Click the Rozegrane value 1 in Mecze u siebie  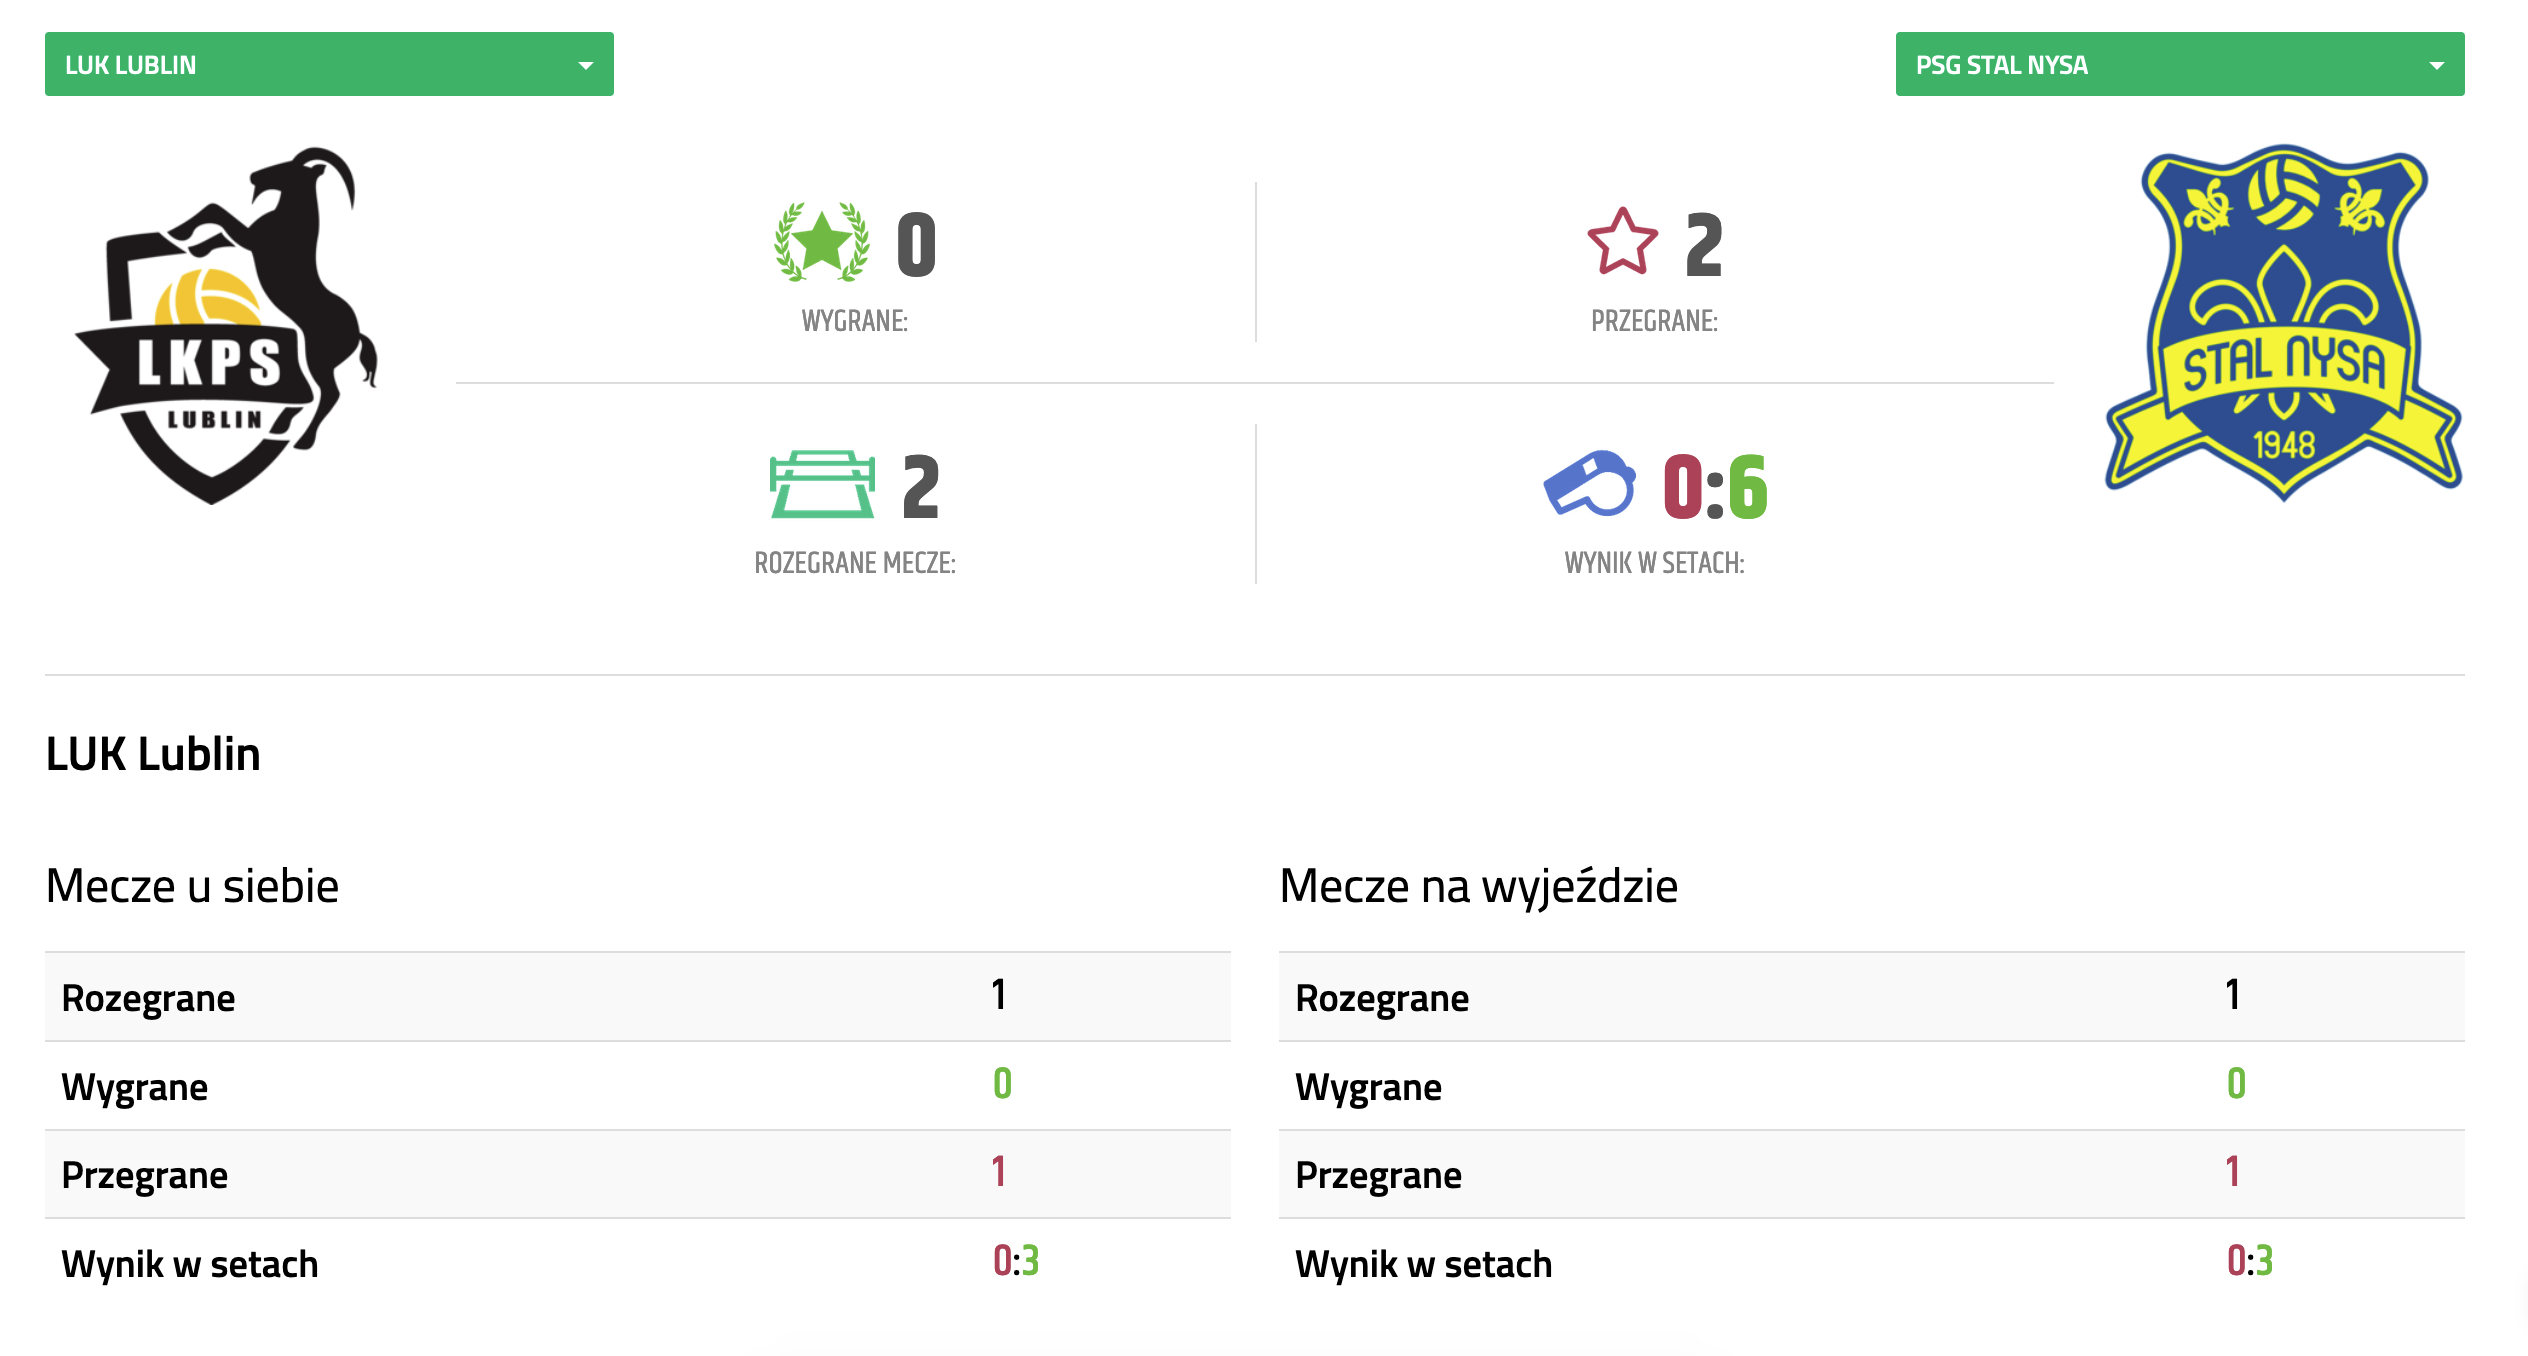point(999,994)
